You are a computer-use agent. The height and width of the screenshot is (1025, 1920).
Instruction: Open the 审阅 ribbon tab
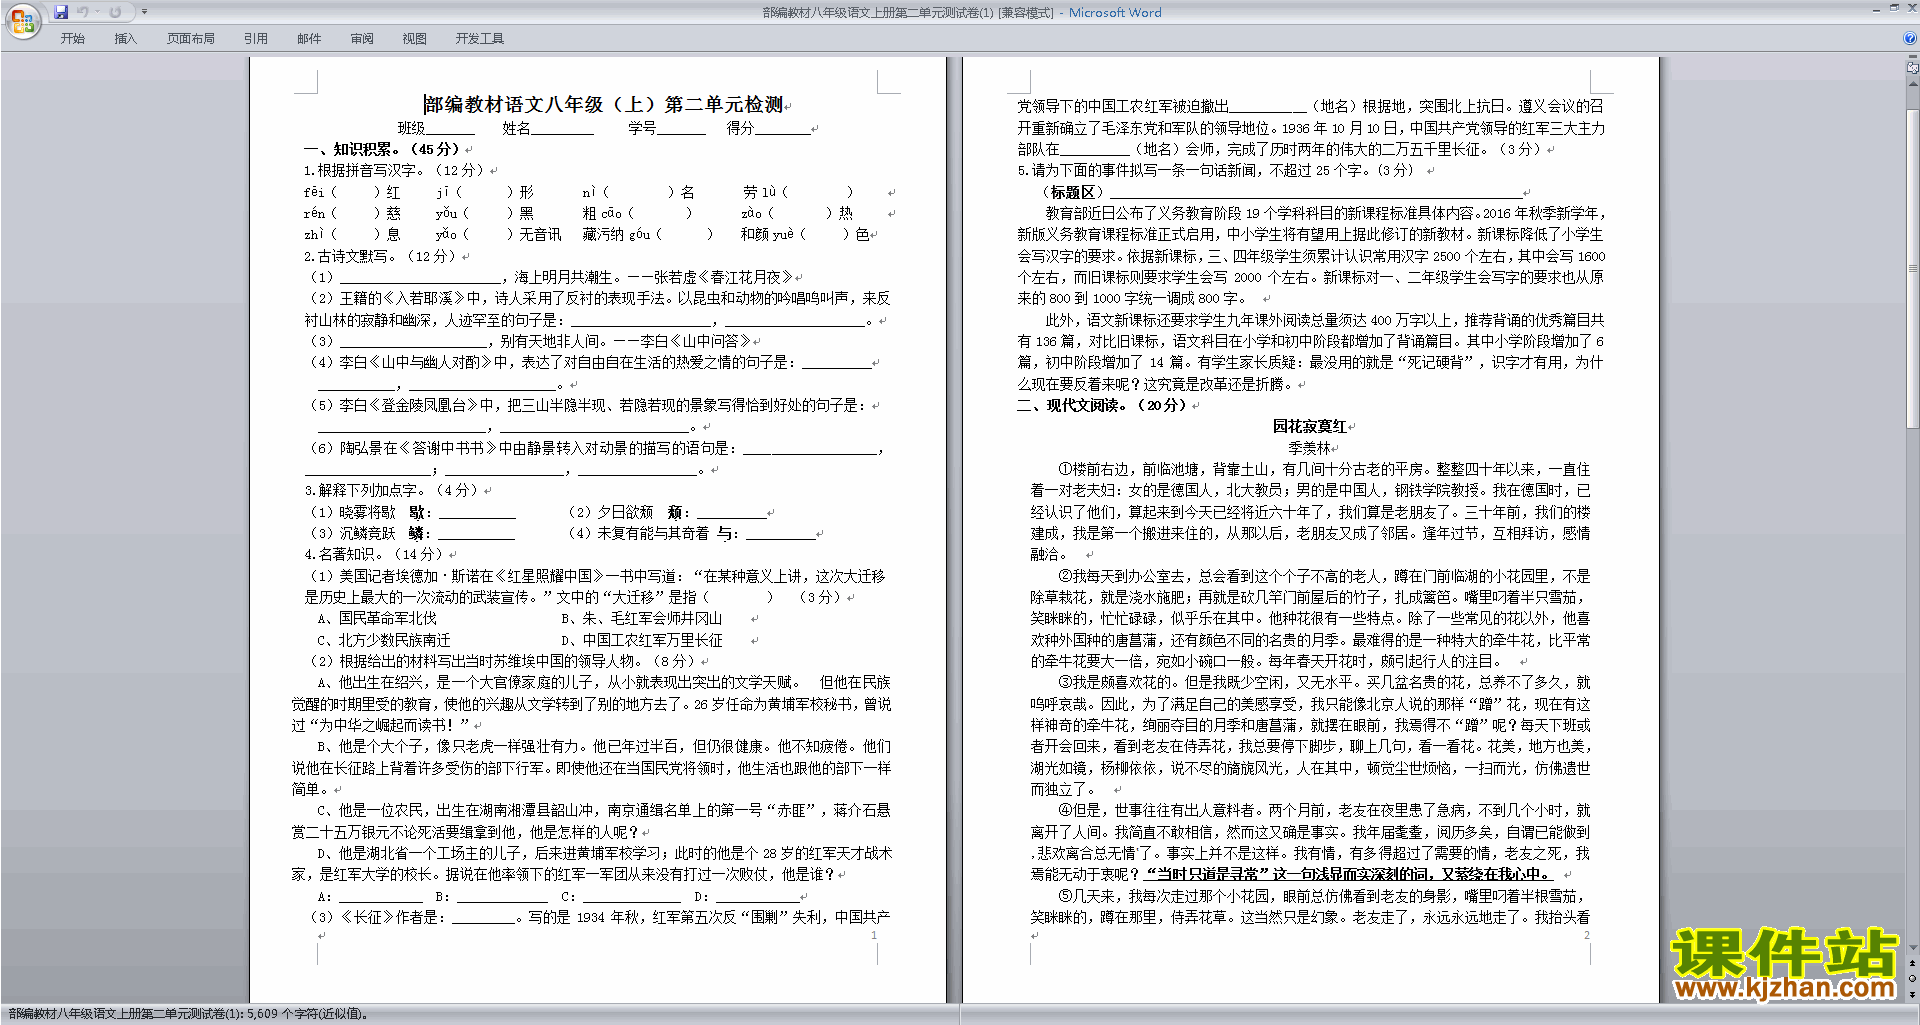click(362, 38)
